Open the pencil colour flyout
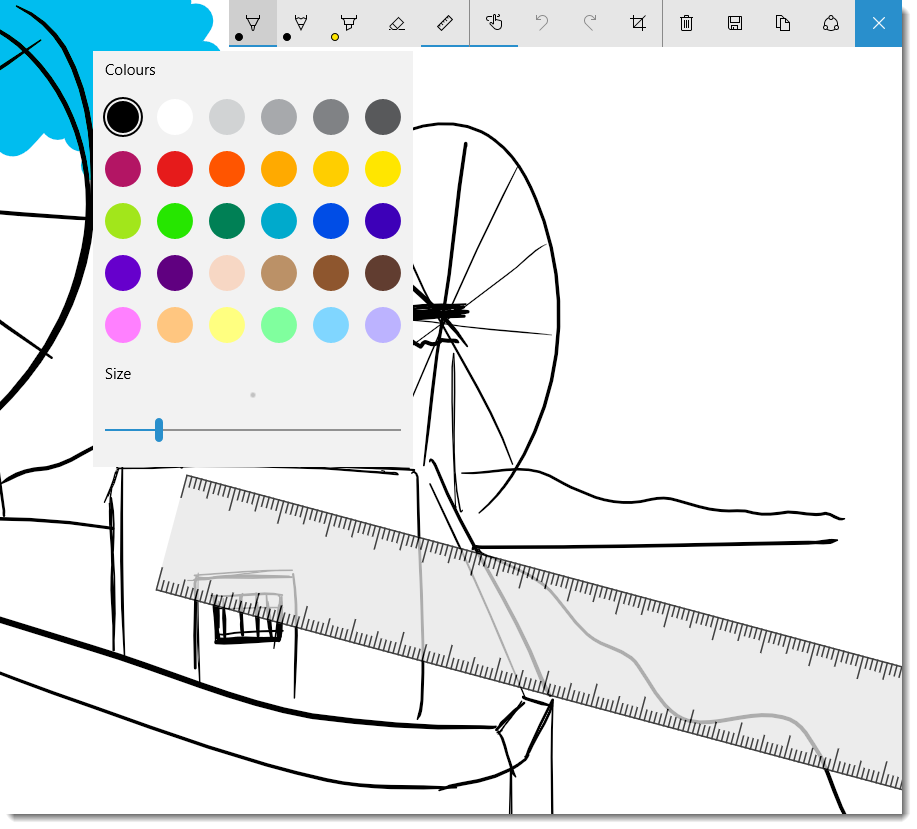917x829 pixels. [x=300, y=24]
